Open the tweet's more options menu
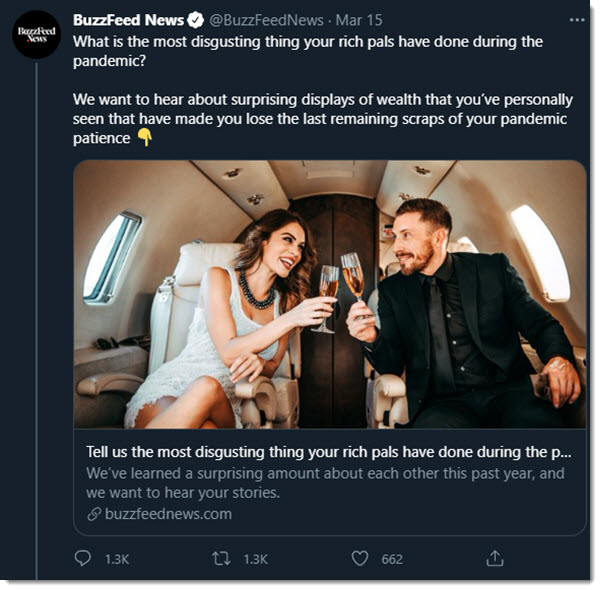 (576, 20)
